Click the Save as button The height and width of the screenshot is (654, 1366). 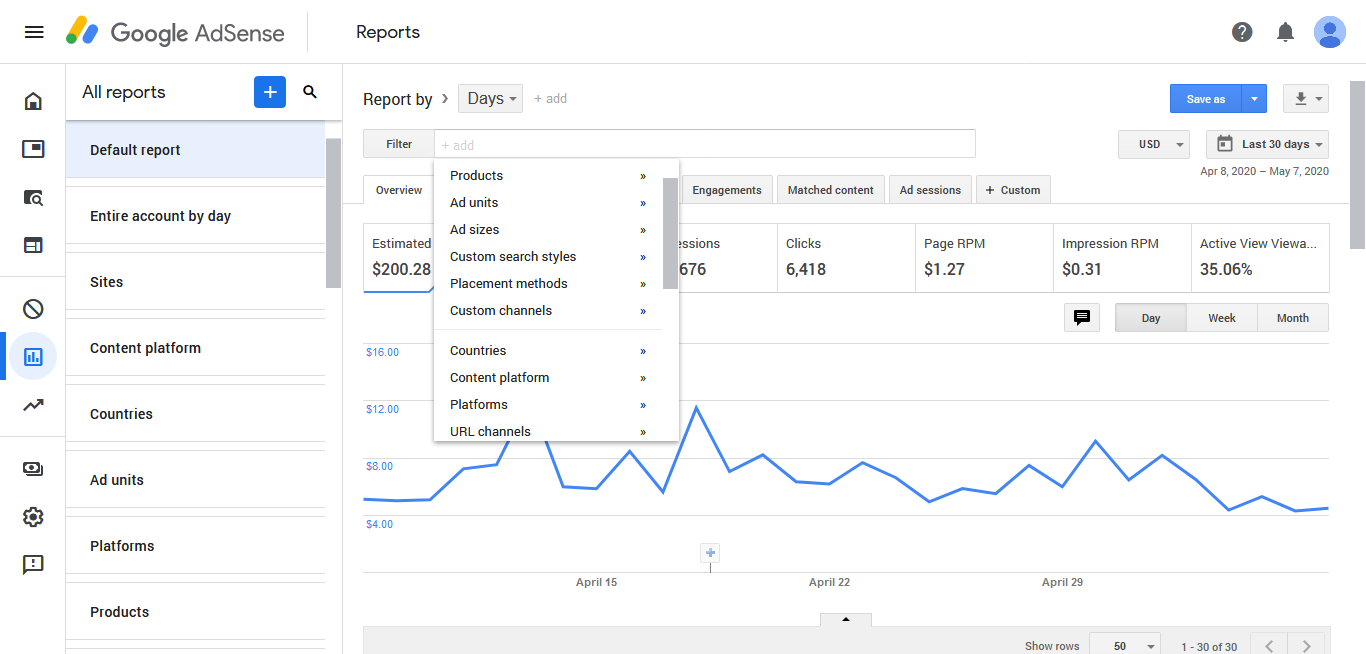(1205, 99)
